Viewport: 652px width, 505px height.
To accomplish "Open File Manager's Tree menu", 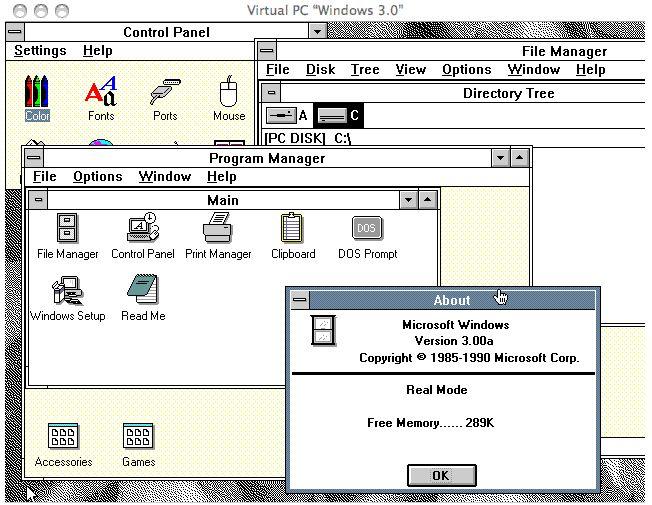I will pos(365,69).
